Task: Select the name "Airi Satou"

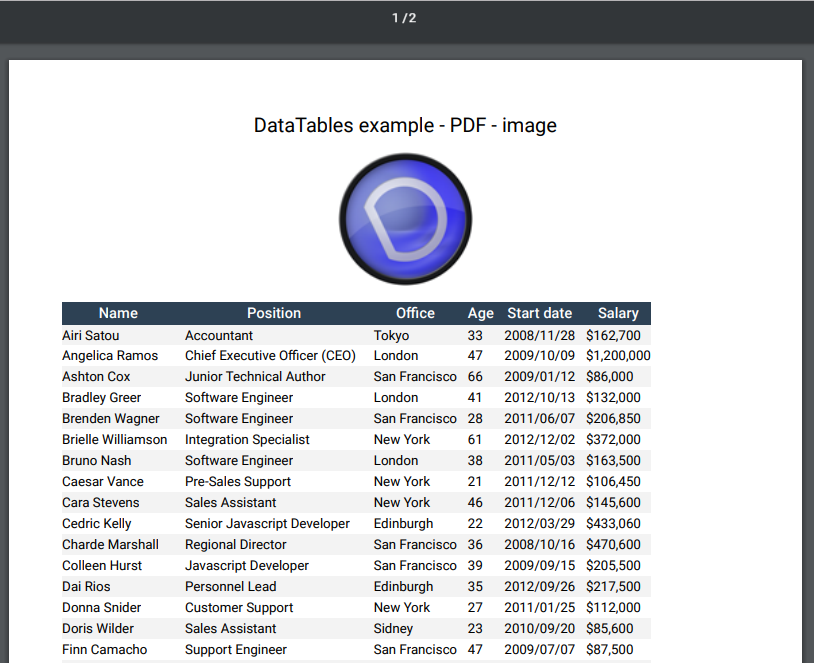Action: (x=91, y=335)
